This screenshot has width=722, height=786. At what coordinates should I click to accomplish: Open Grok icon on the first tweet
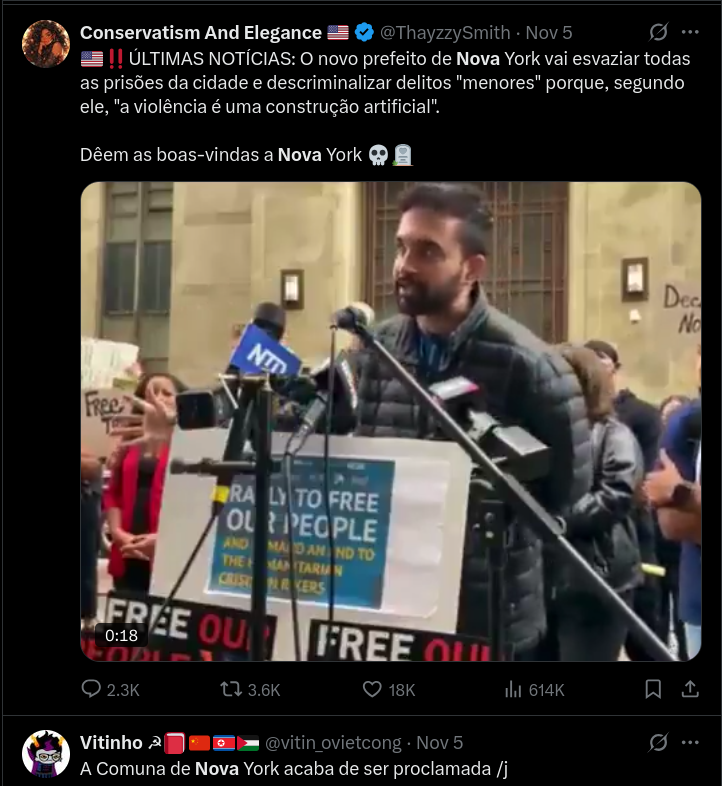[658, 32]
